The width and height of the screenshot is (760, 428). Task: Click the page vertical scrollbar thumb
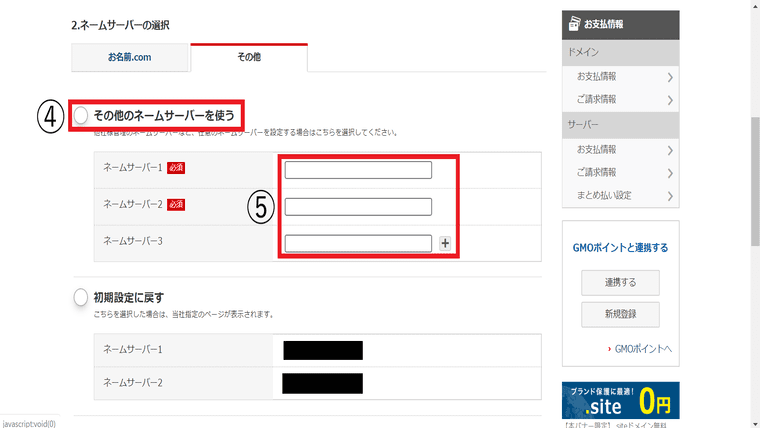(x=755, y=182)
